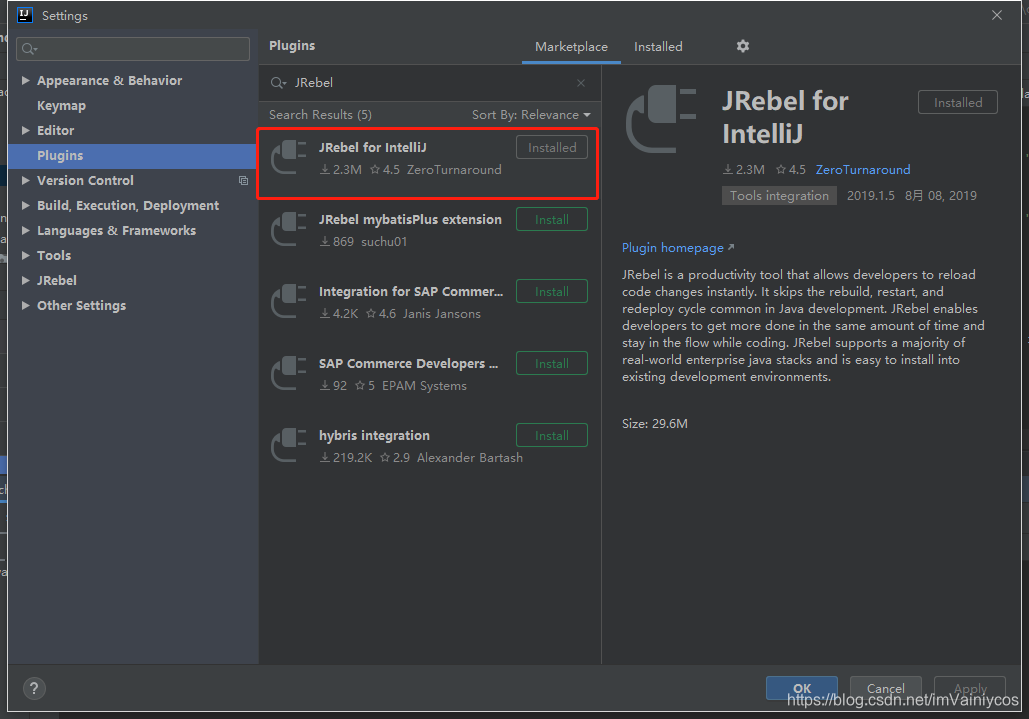Image resolution: width=1029 pixels, height=719 pixels.
Task: Click the 2019.1.5 version text
Action: pos(870,195)
